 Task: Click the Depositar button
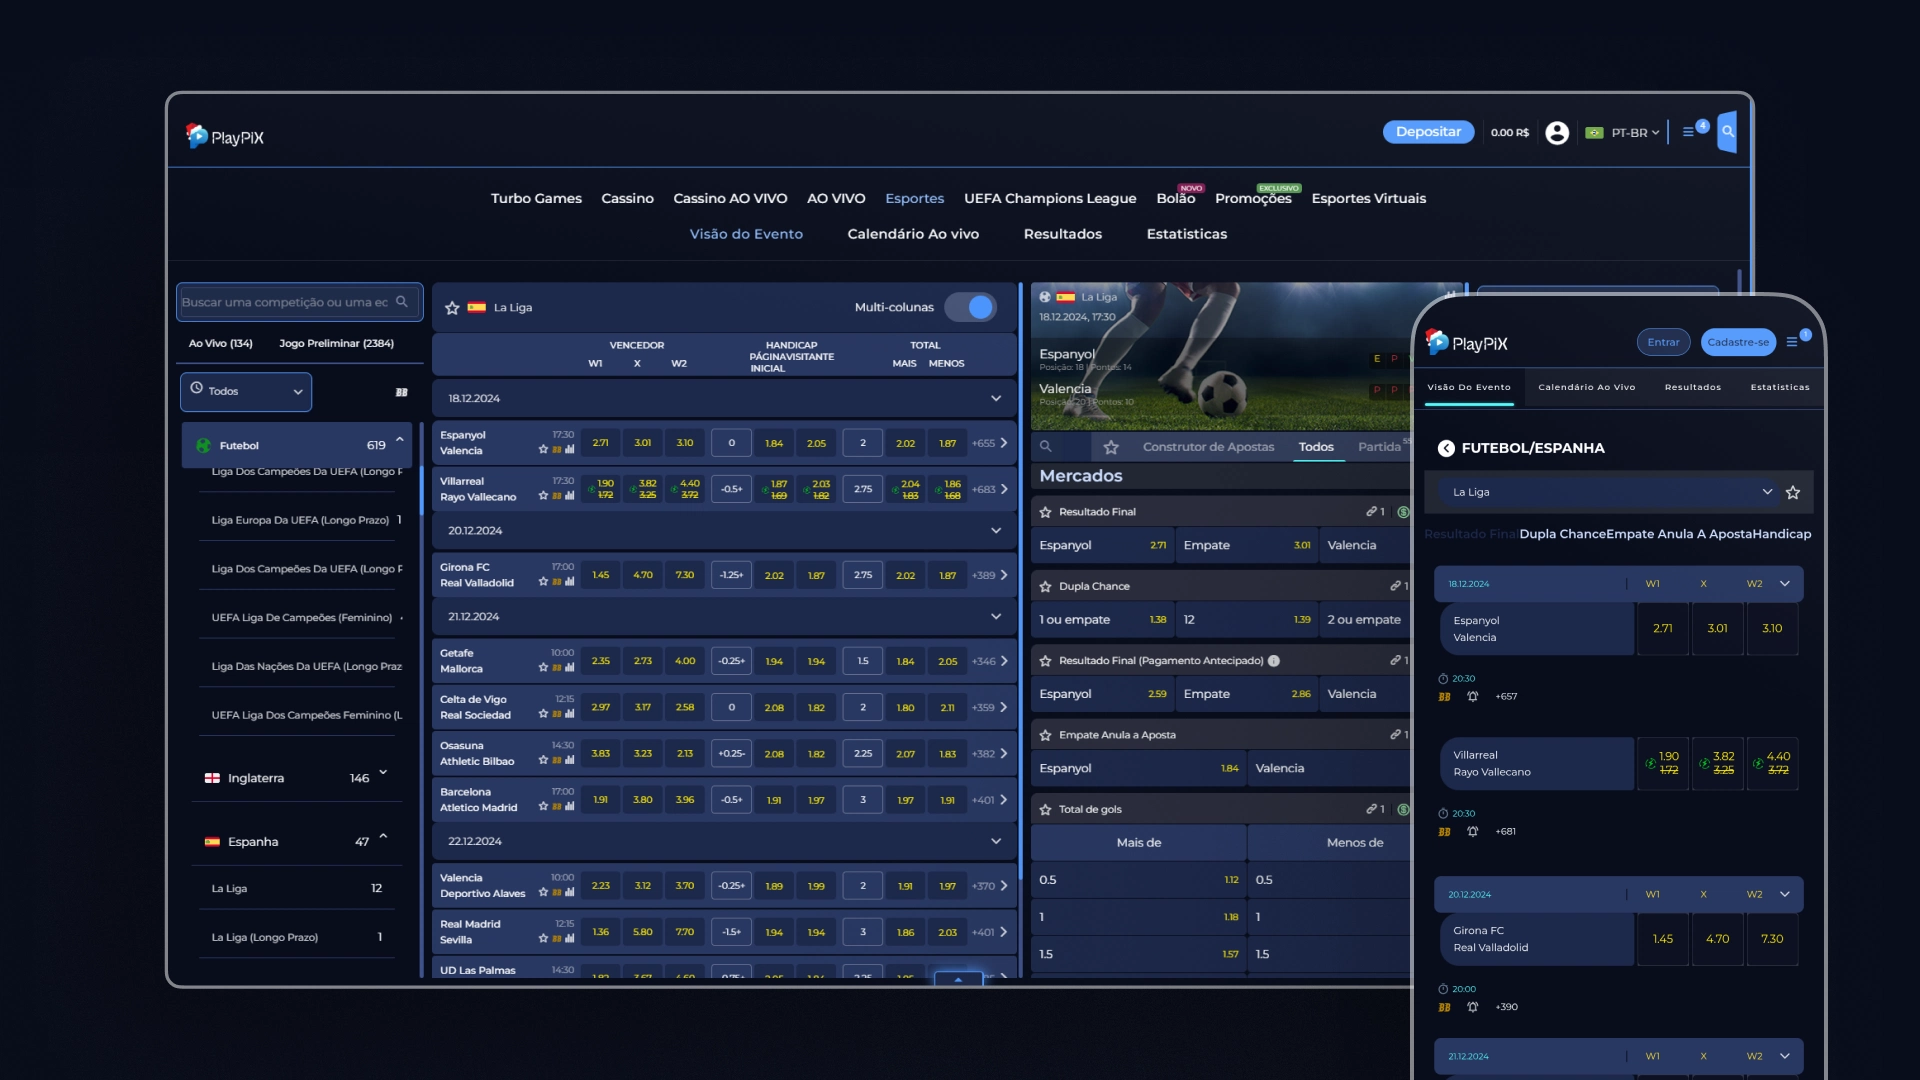(1428, 132)
